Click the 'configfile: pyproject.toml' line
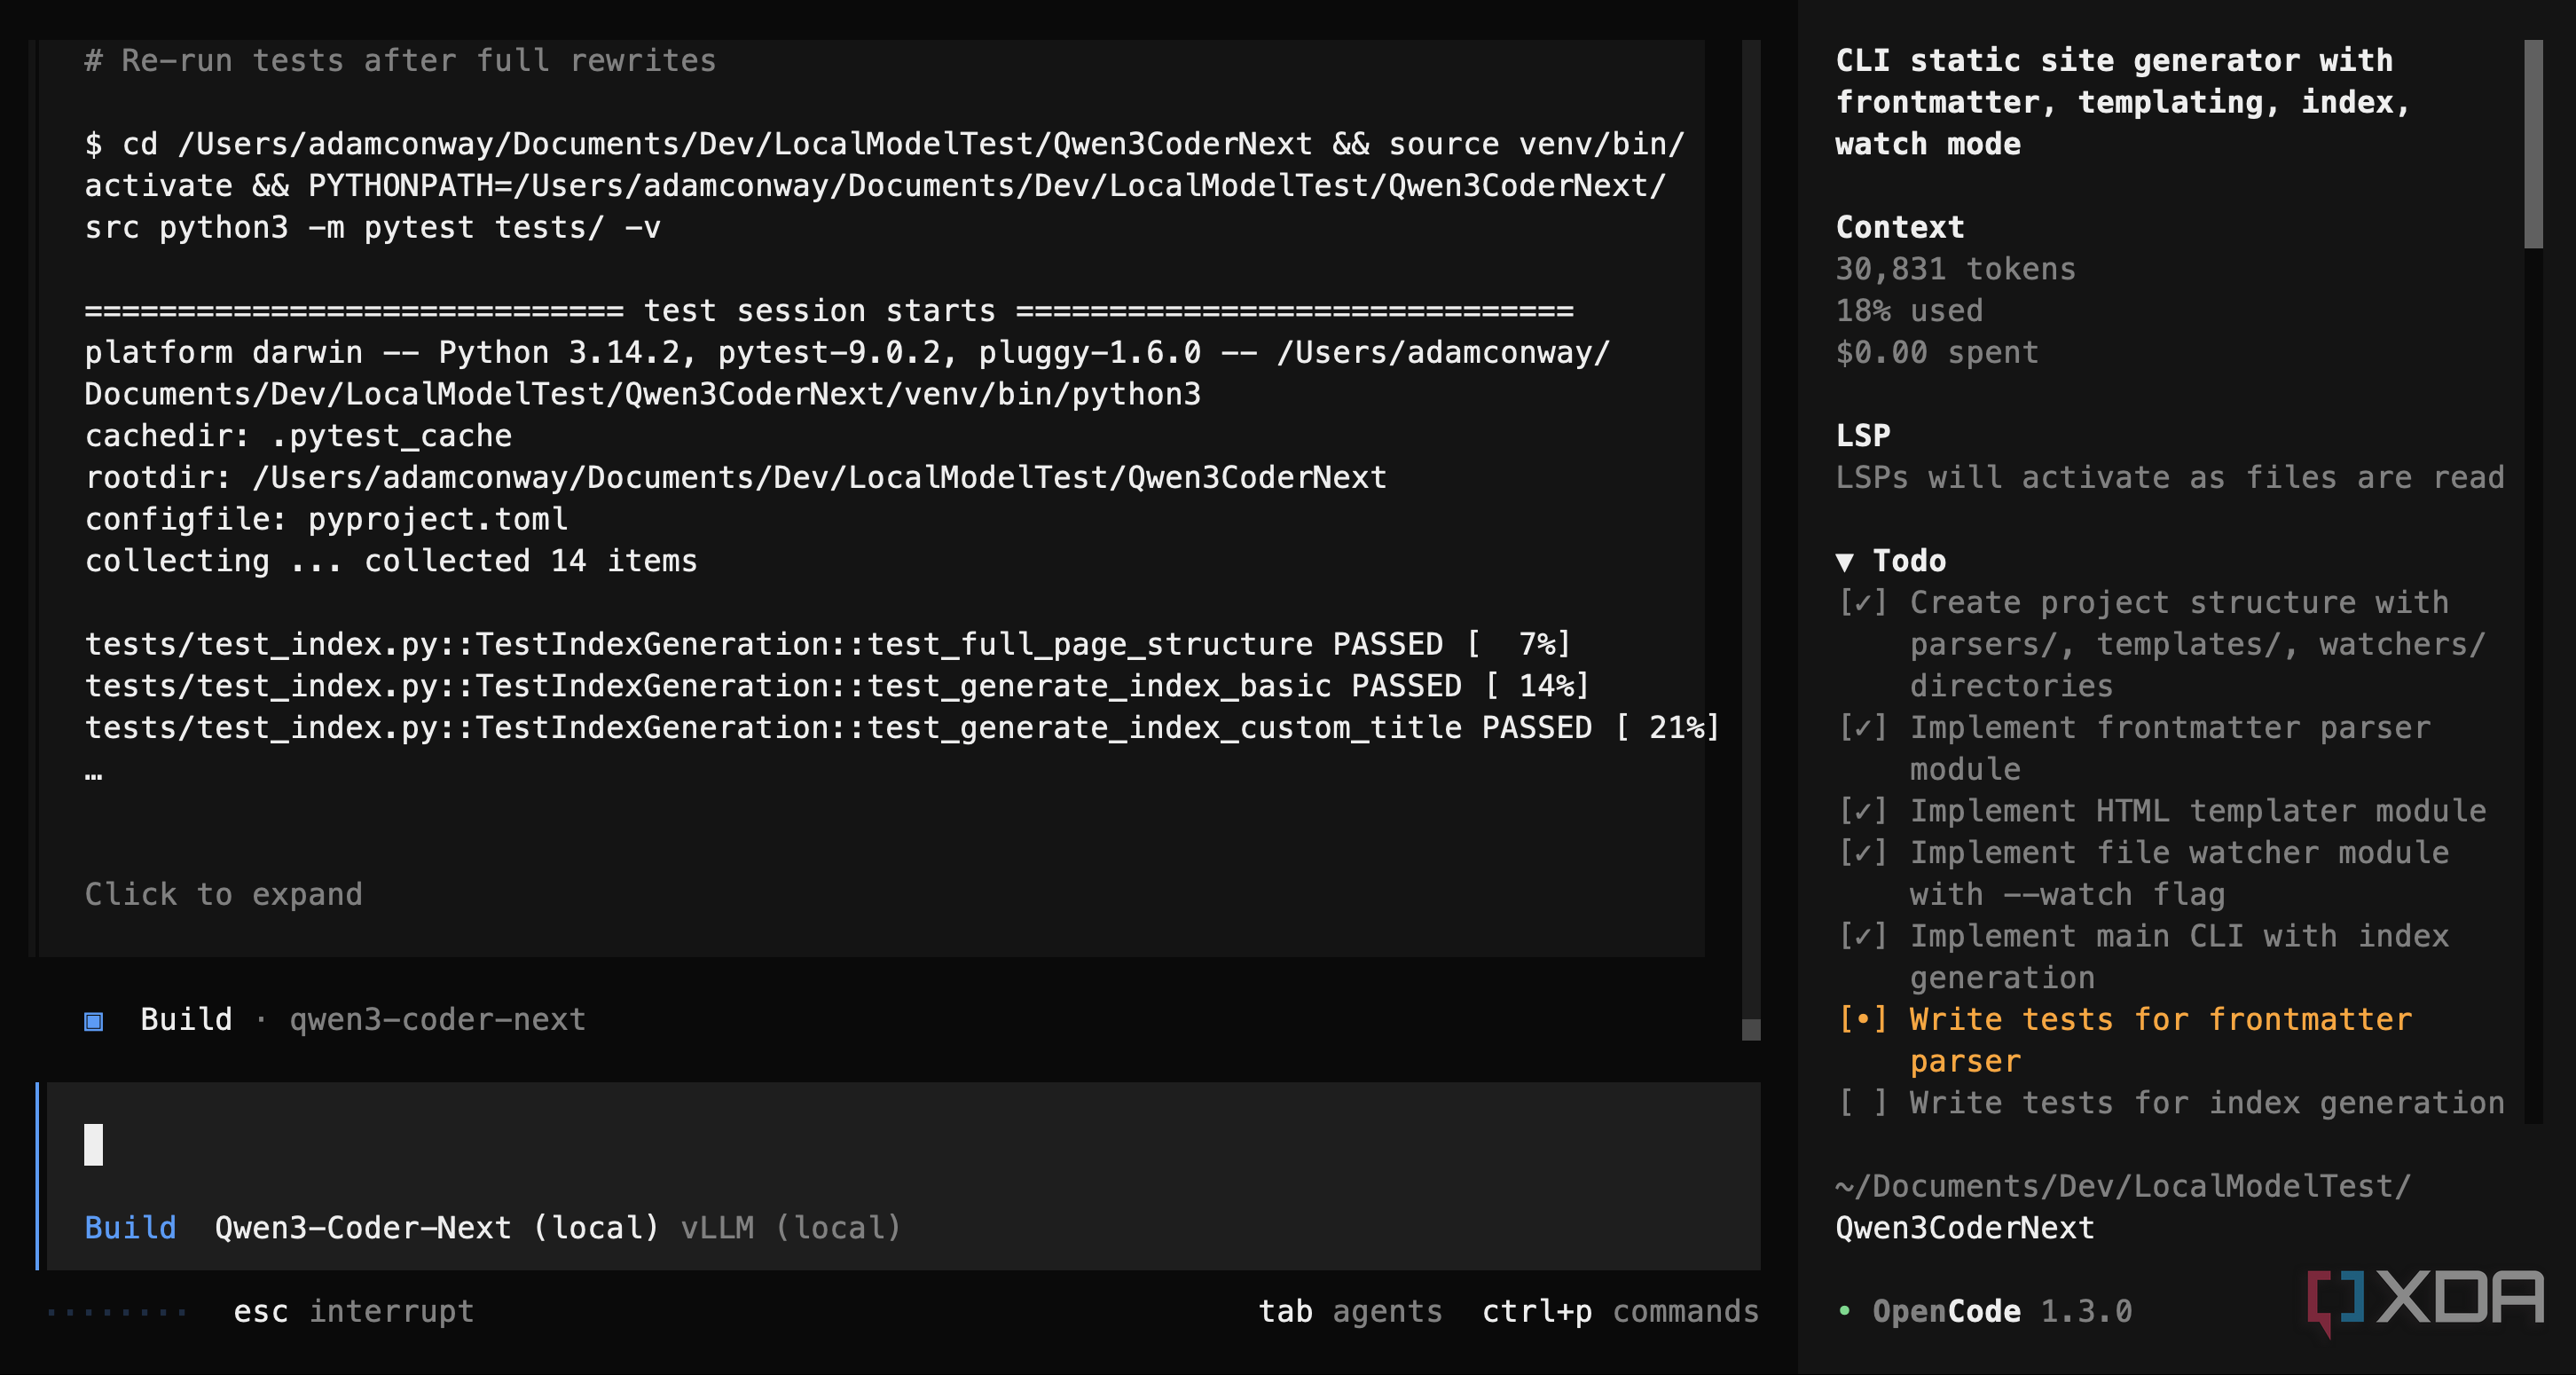 [x=326, y=519]
